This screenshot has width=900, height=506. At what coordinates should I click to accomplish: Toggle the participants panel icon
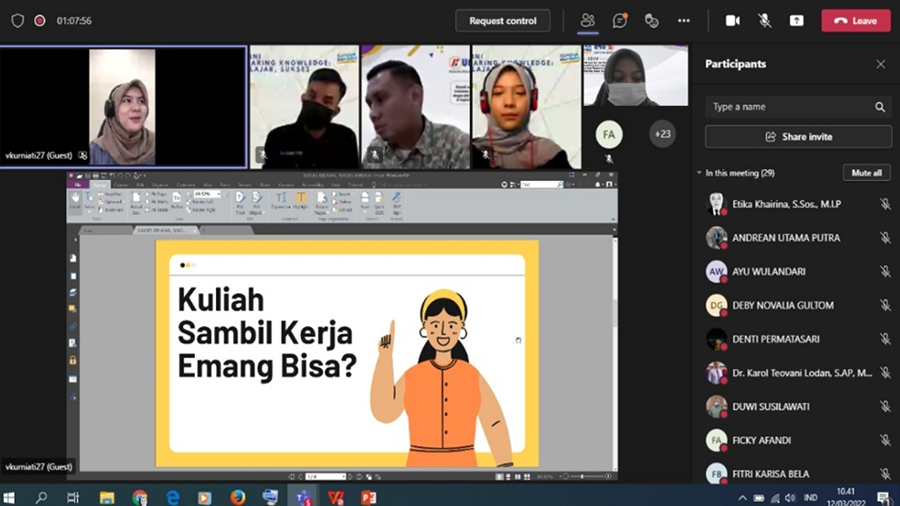pos(587,20)
